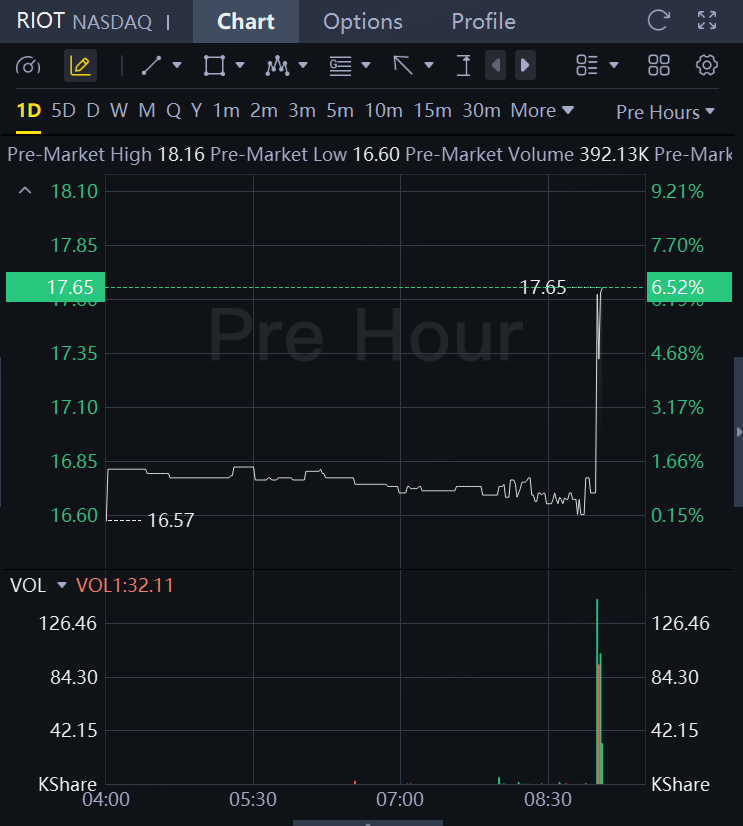Image resolution: width=743 pixels, height=826 pixels.
Task: Click the 6.52% change label
Action: click(689, 287)
